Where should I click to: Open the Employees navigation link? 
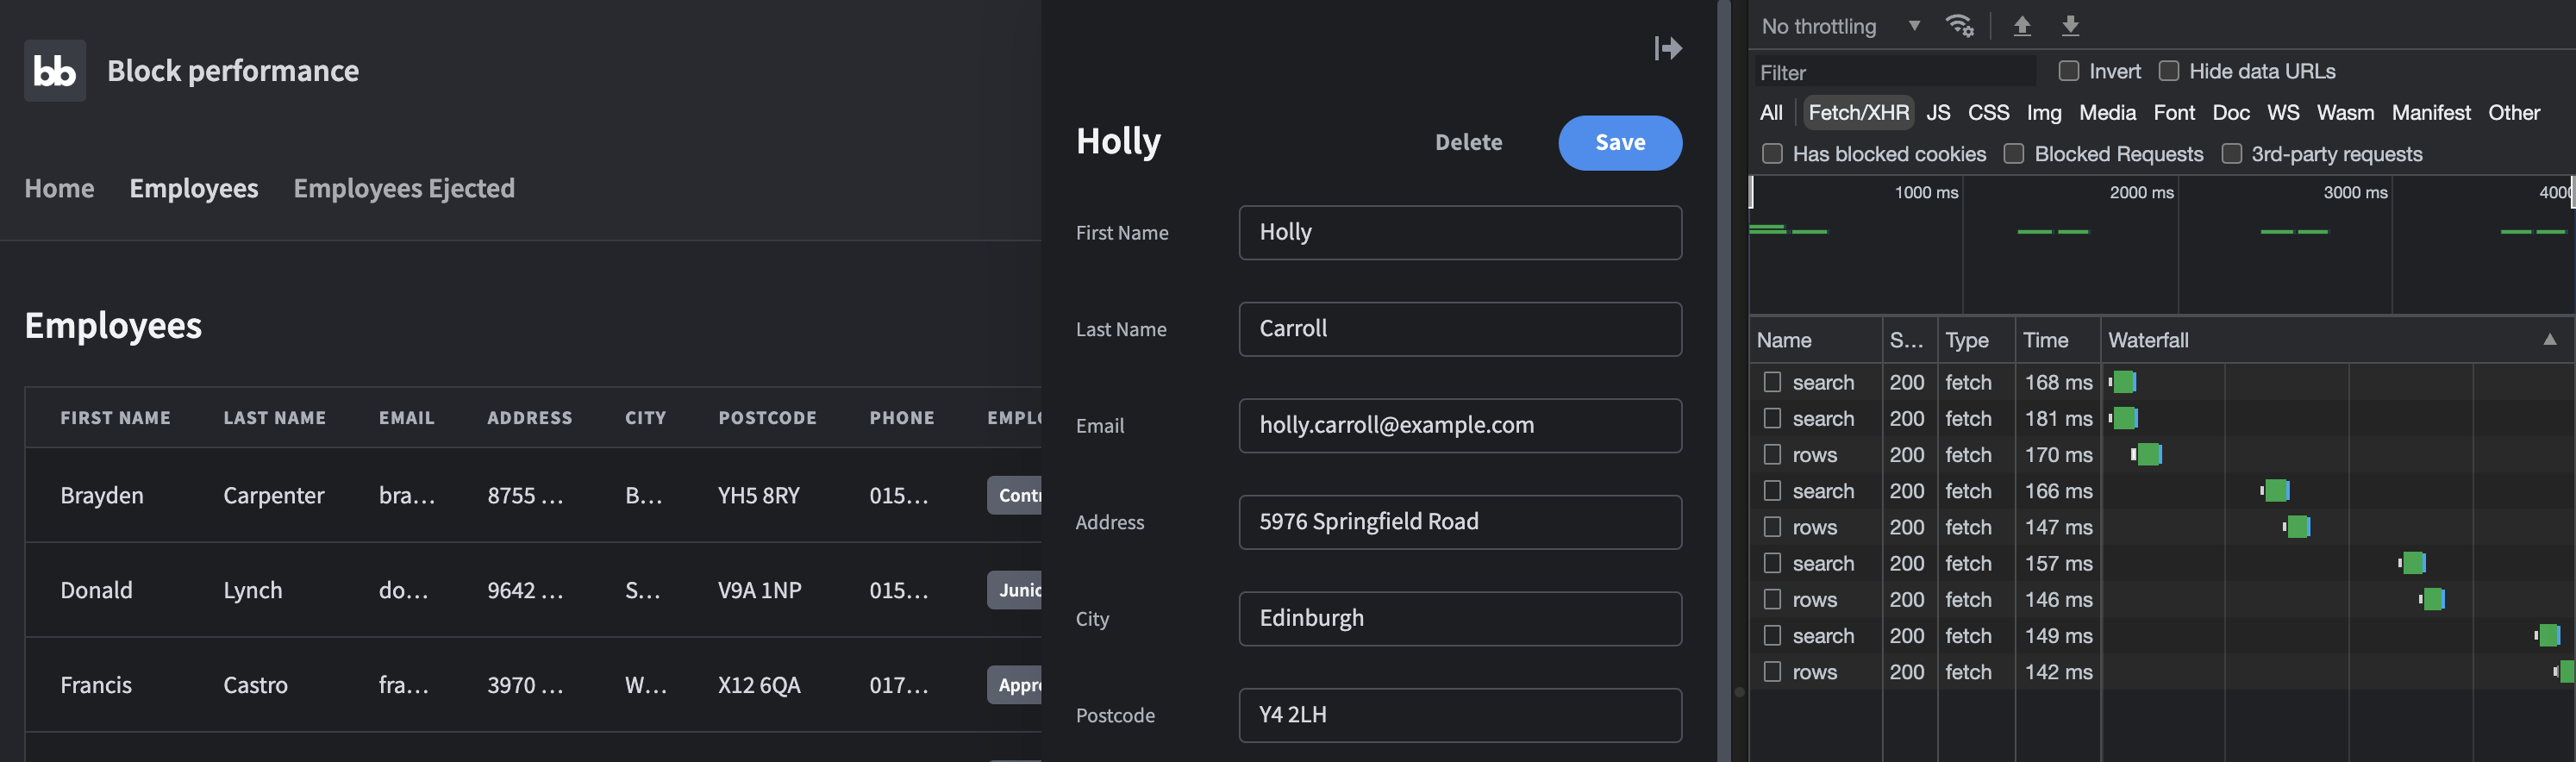(193, 188)
